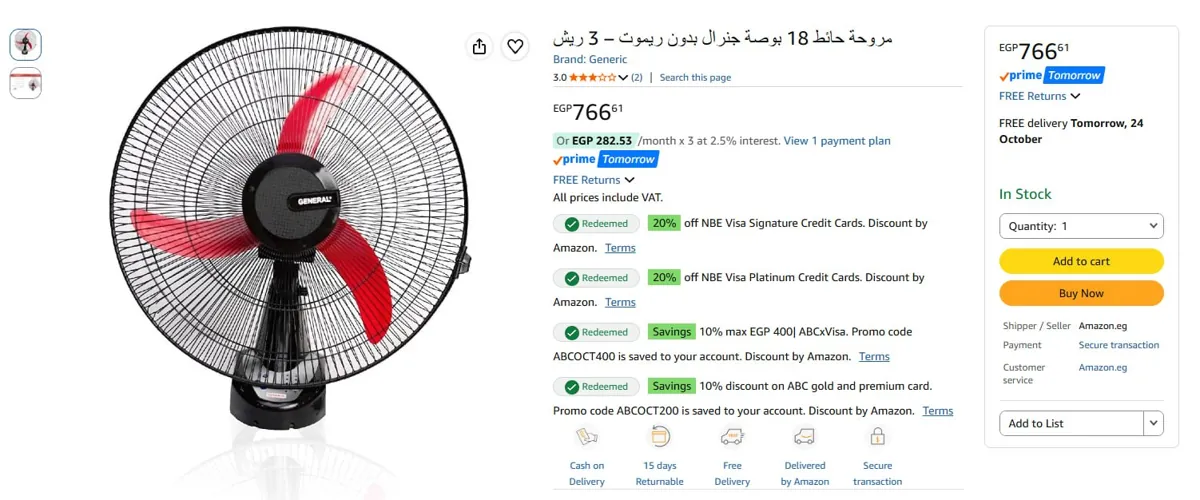
Task: Open the 15 days Returnable icon
Action: [660, 437]
